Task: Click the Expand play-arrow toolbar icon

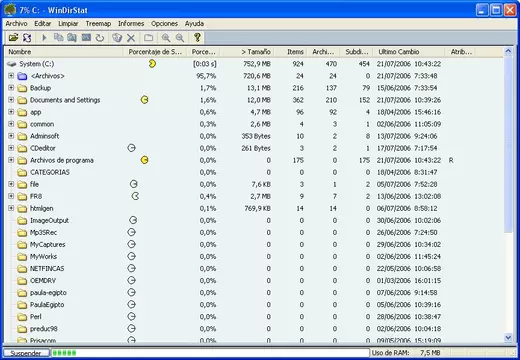Action: [x=44, y=37]
